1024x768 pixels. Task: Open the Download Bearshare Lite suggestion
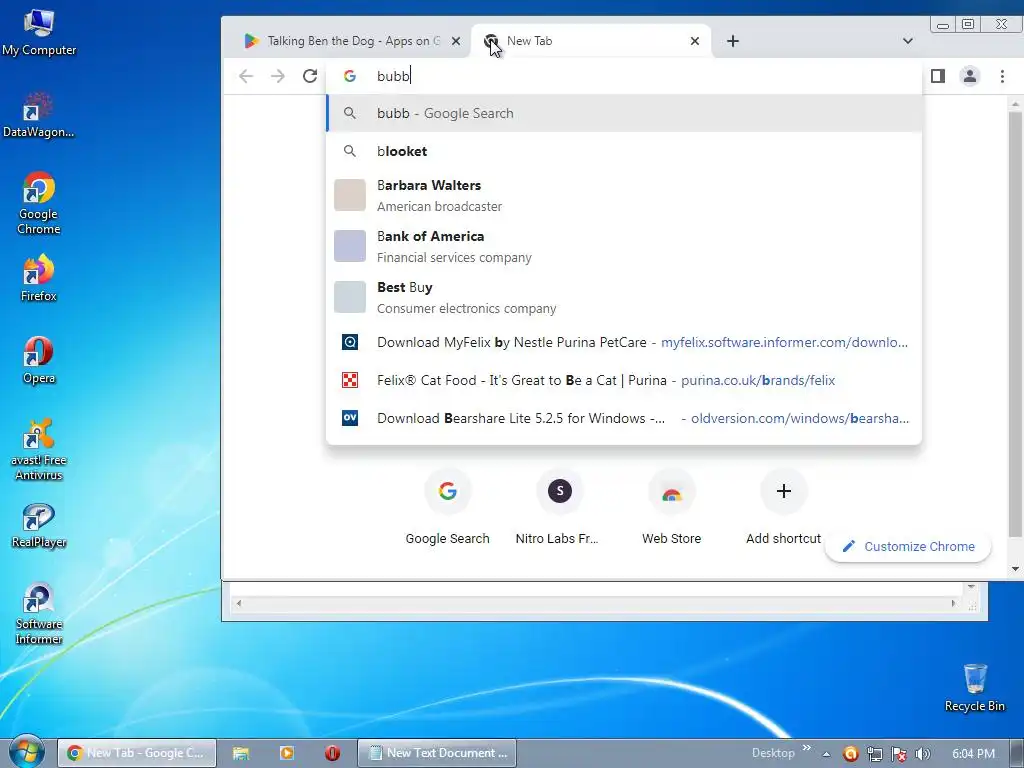pyautogui.click(x=624, y=418)
